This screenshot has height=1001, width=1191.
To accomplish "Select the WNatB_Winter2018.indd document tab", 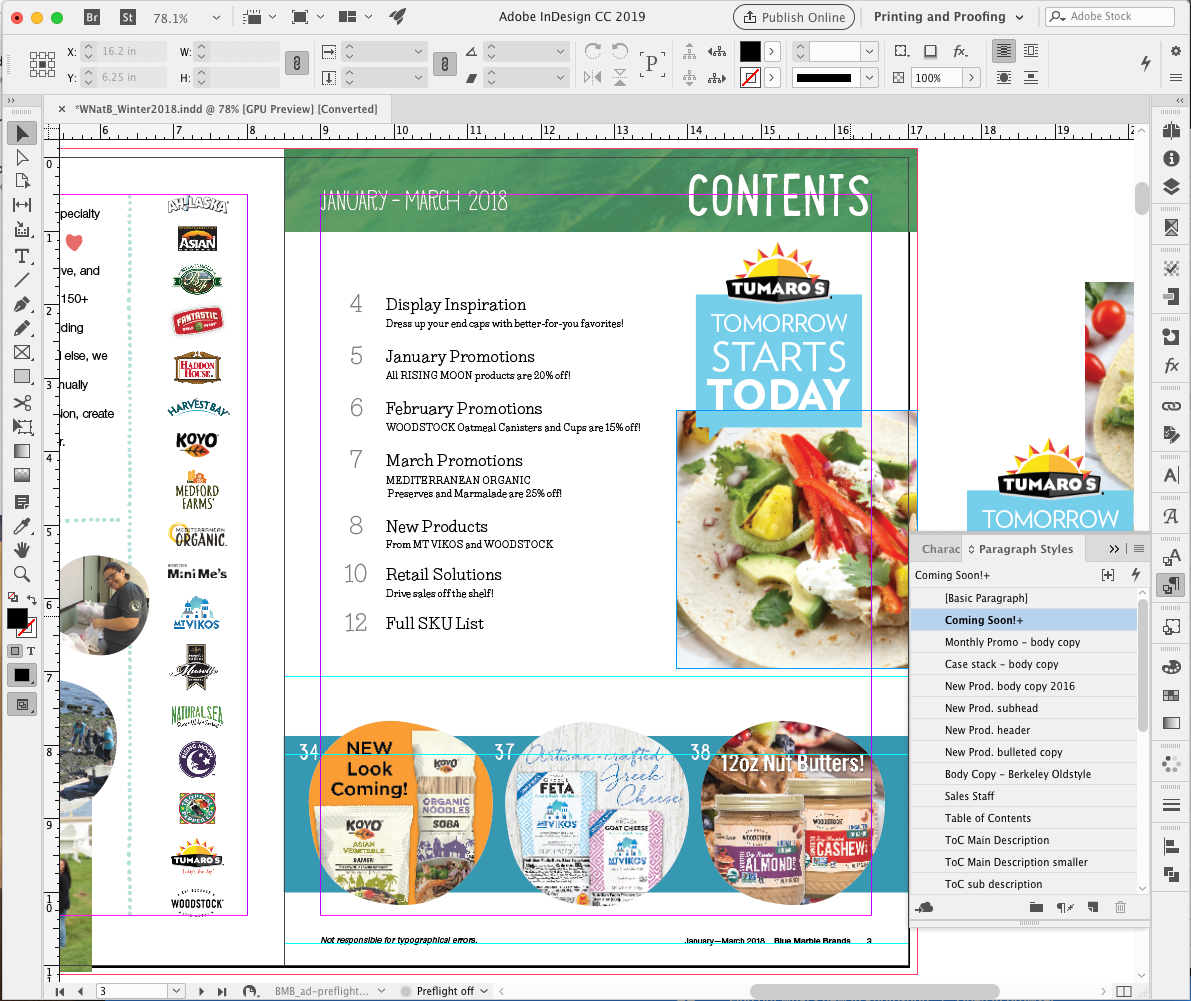I will tap(226, 109).
